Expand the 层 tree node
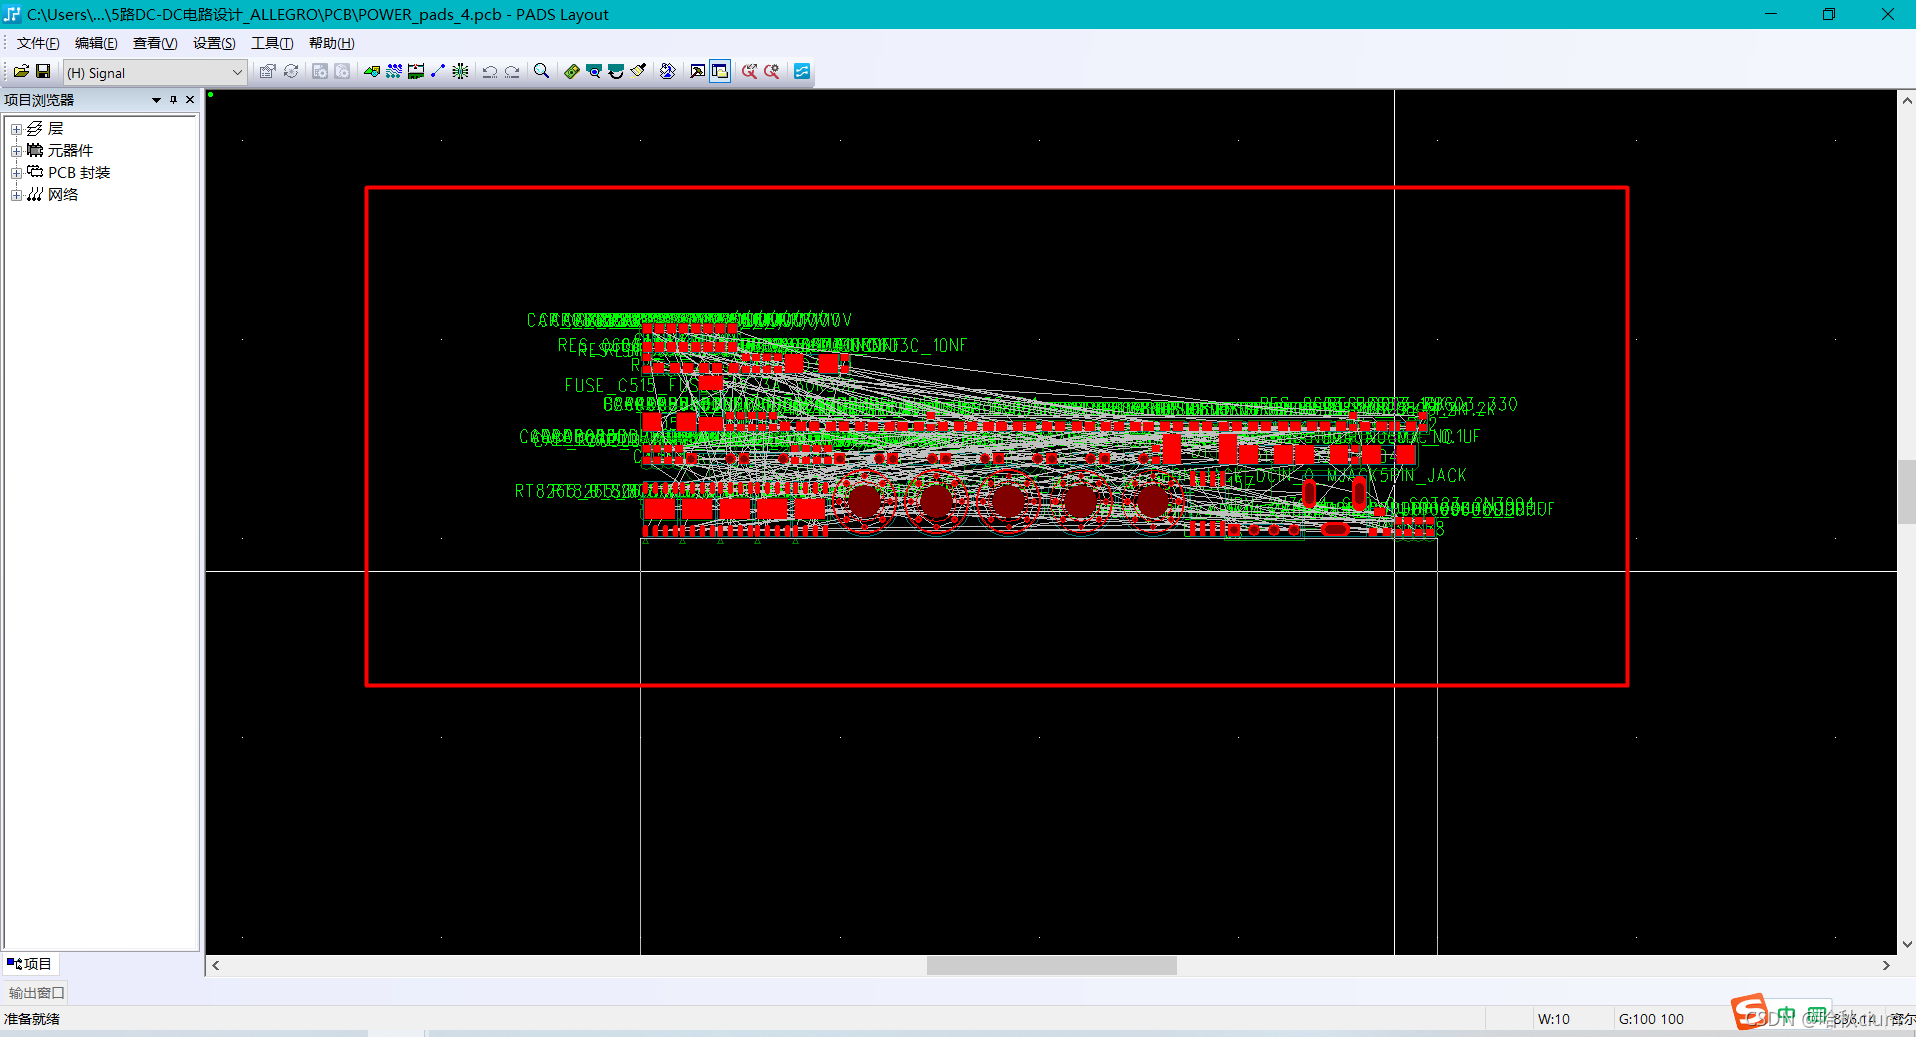Viewport: 1916px width, 1037px height. [16, 129]
